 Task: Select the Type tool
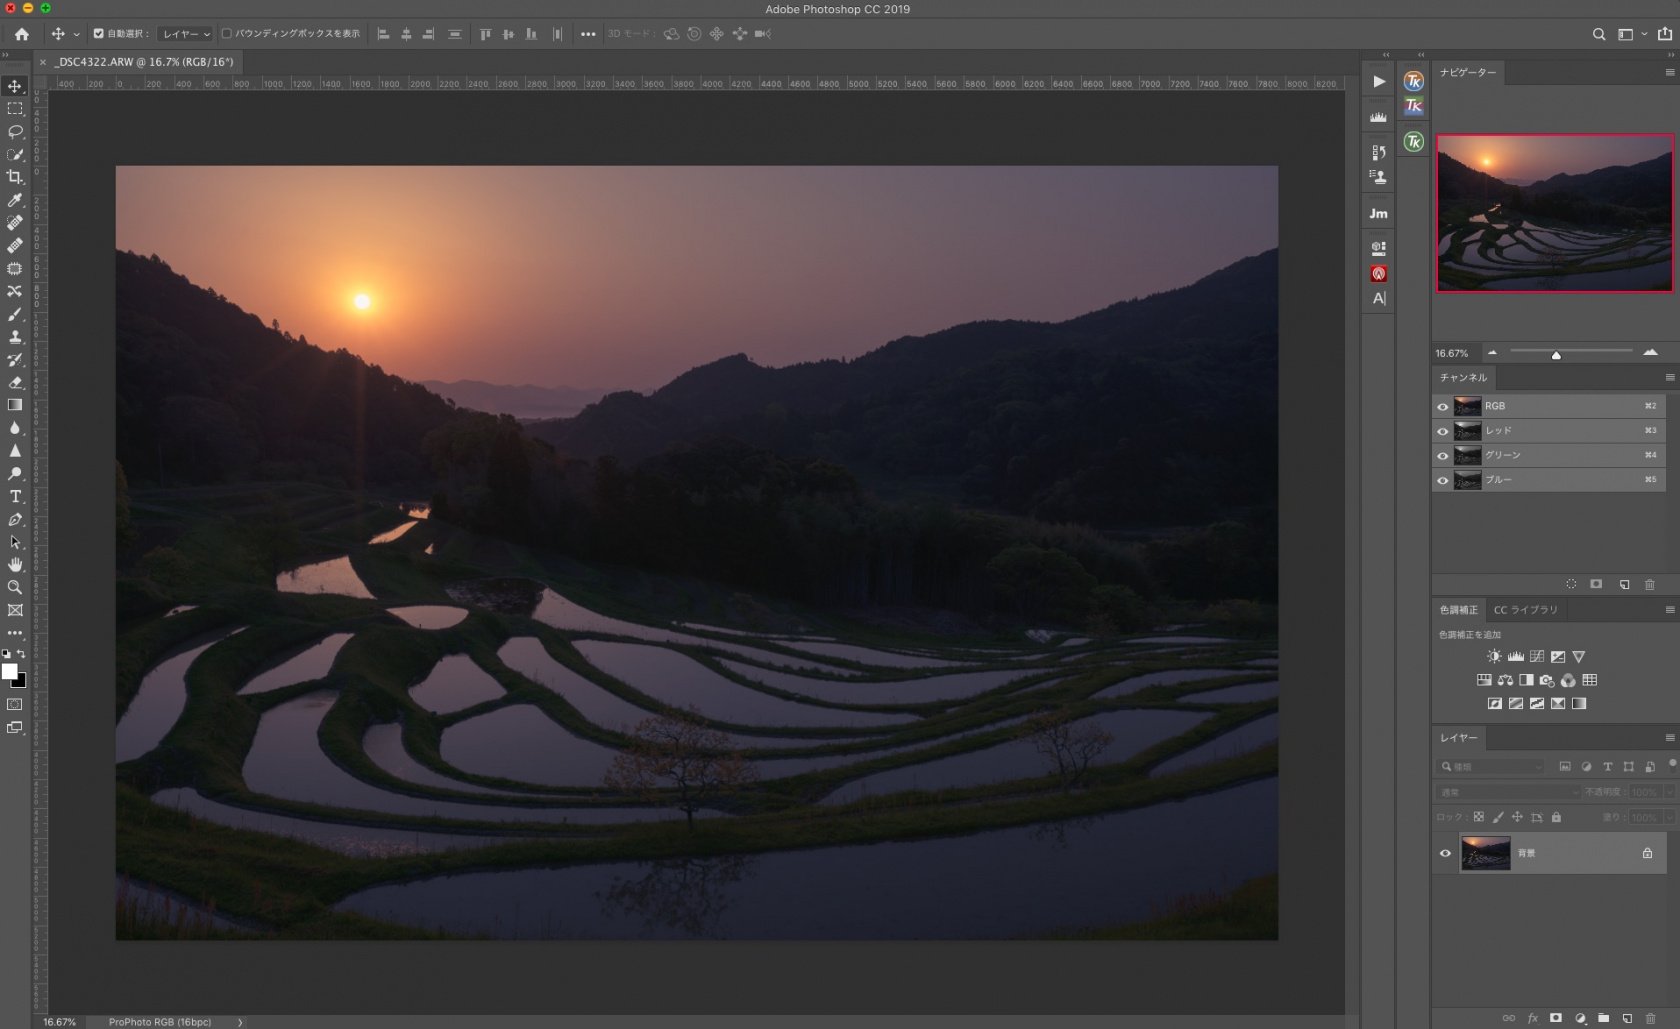click(15, 496)
